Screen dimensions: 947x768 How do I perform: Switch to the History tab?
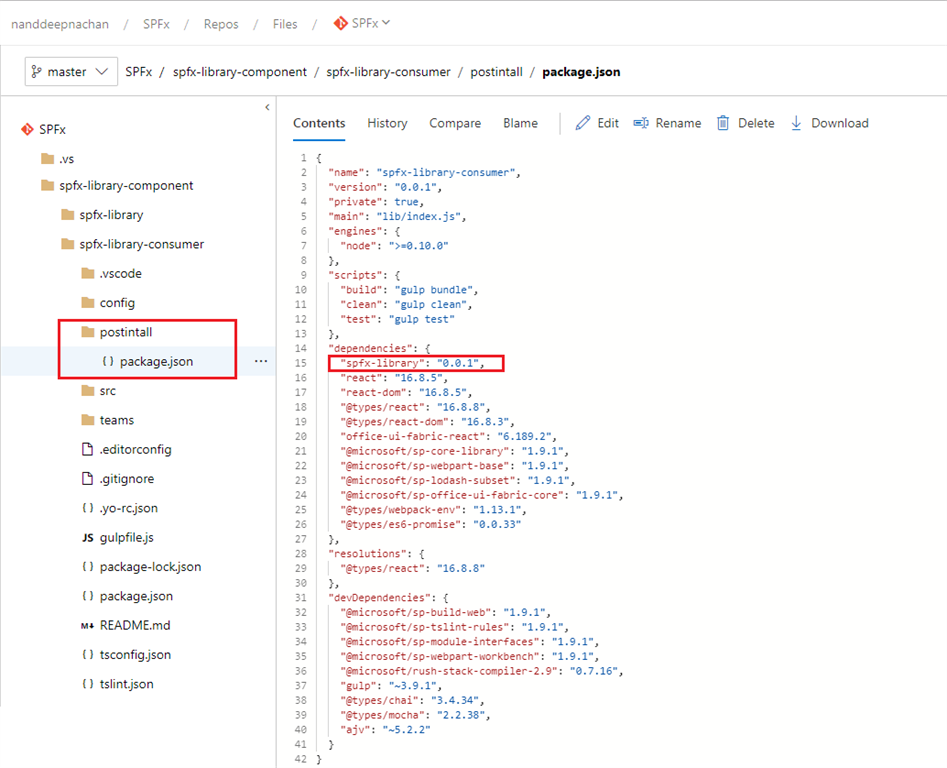point(387,123)
